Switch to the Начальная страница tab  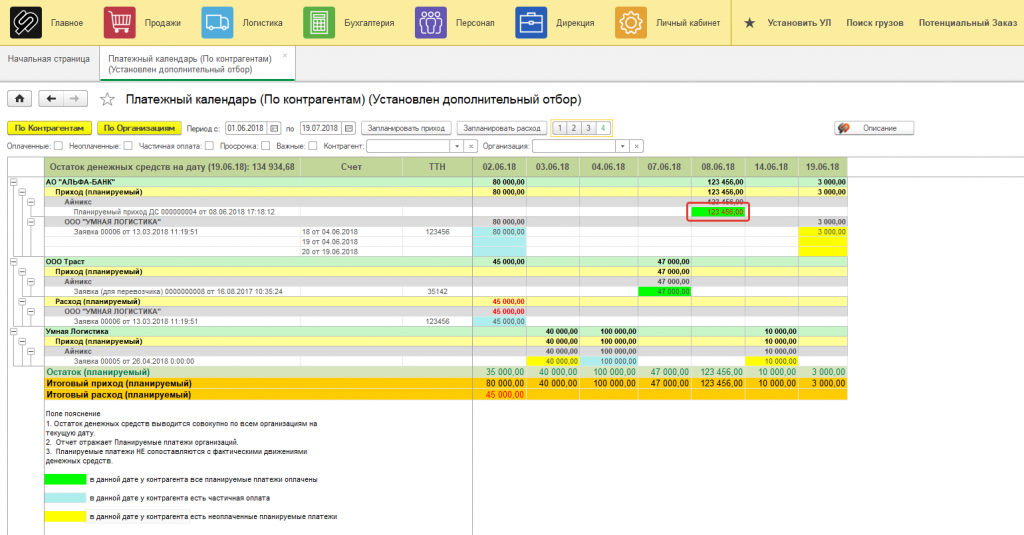49,59
